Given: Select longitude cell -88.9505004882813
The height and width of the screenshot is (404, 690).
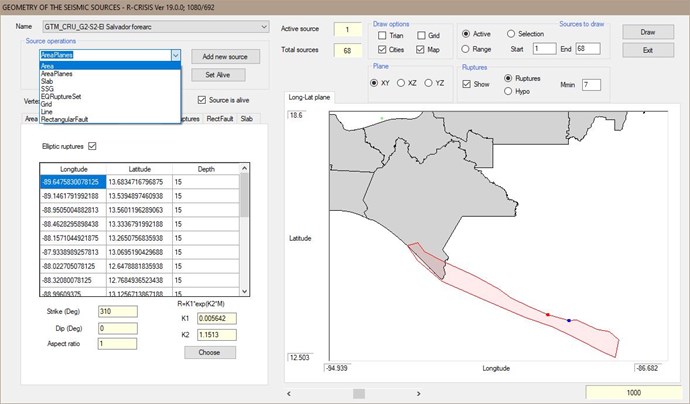Looking at the screenshot, I should click(73, 210).
